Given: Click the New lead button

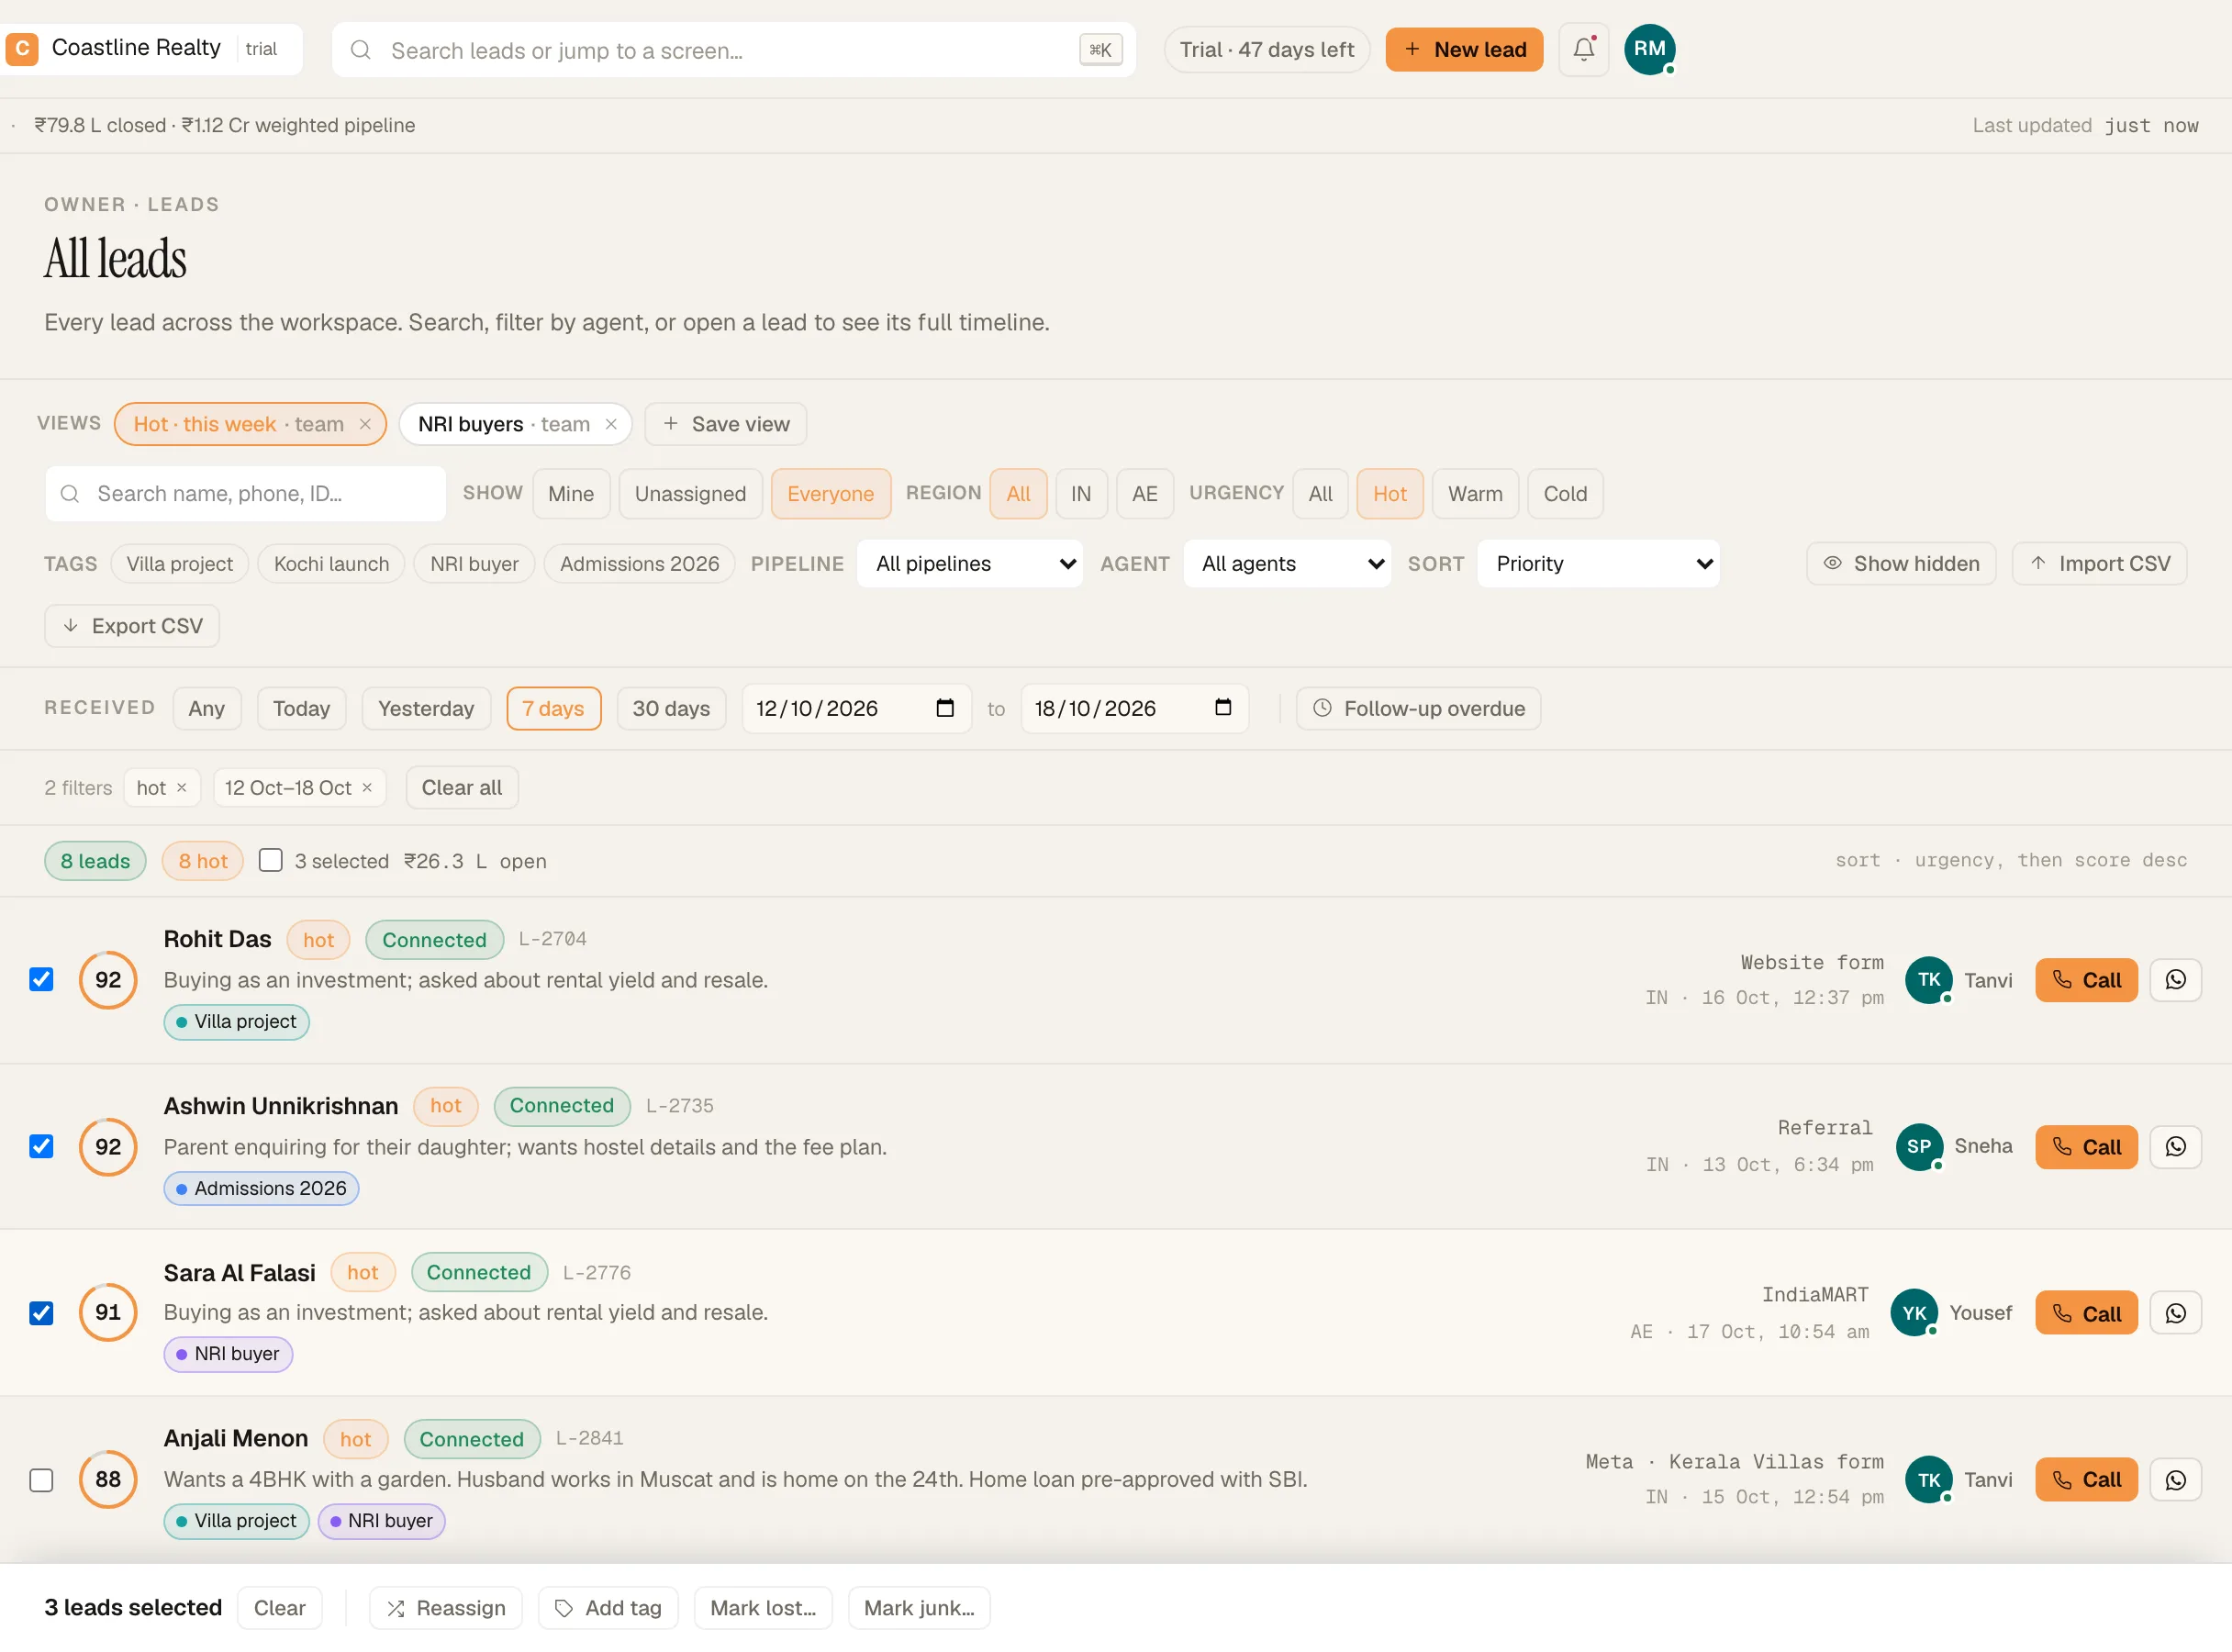Looking at the screenshot, I should pos(1464,49).
